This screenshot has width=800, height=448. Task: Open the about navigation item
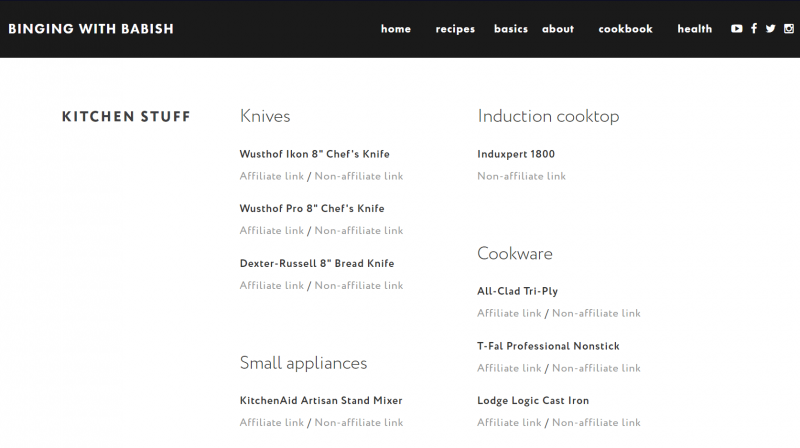[x=558, y=29]
